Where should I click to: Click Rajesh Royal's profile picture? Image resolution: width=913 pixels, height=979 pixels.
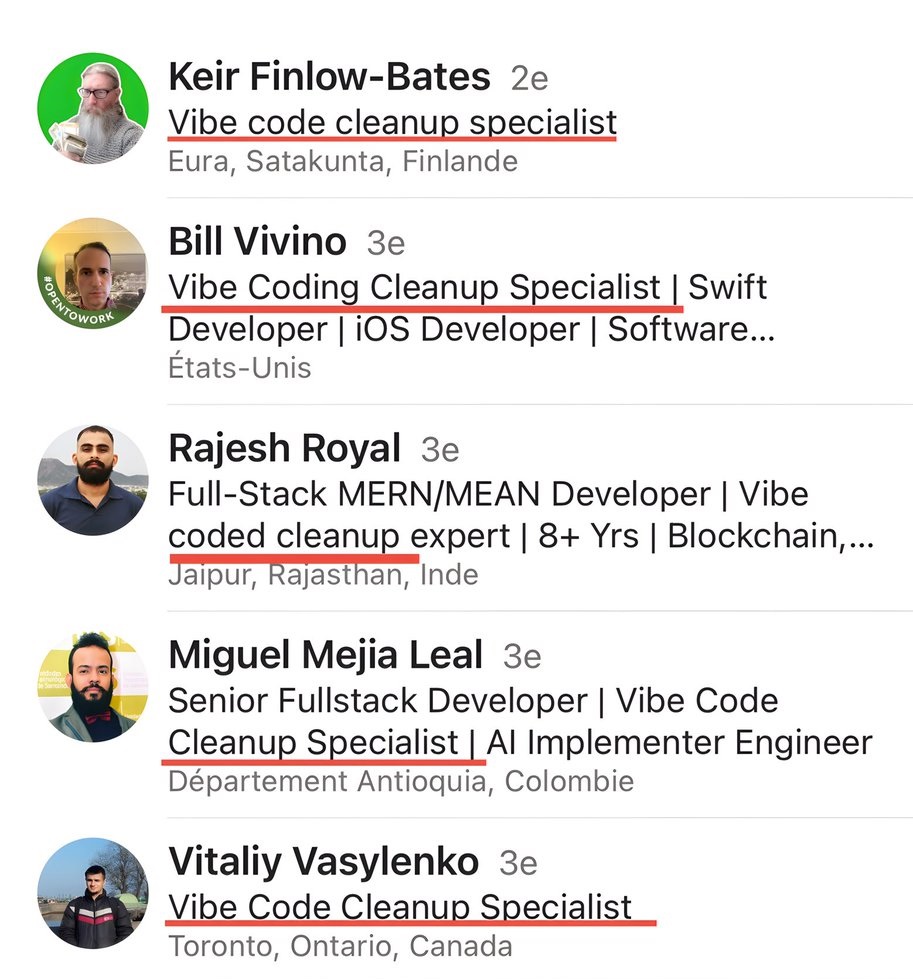93,480
